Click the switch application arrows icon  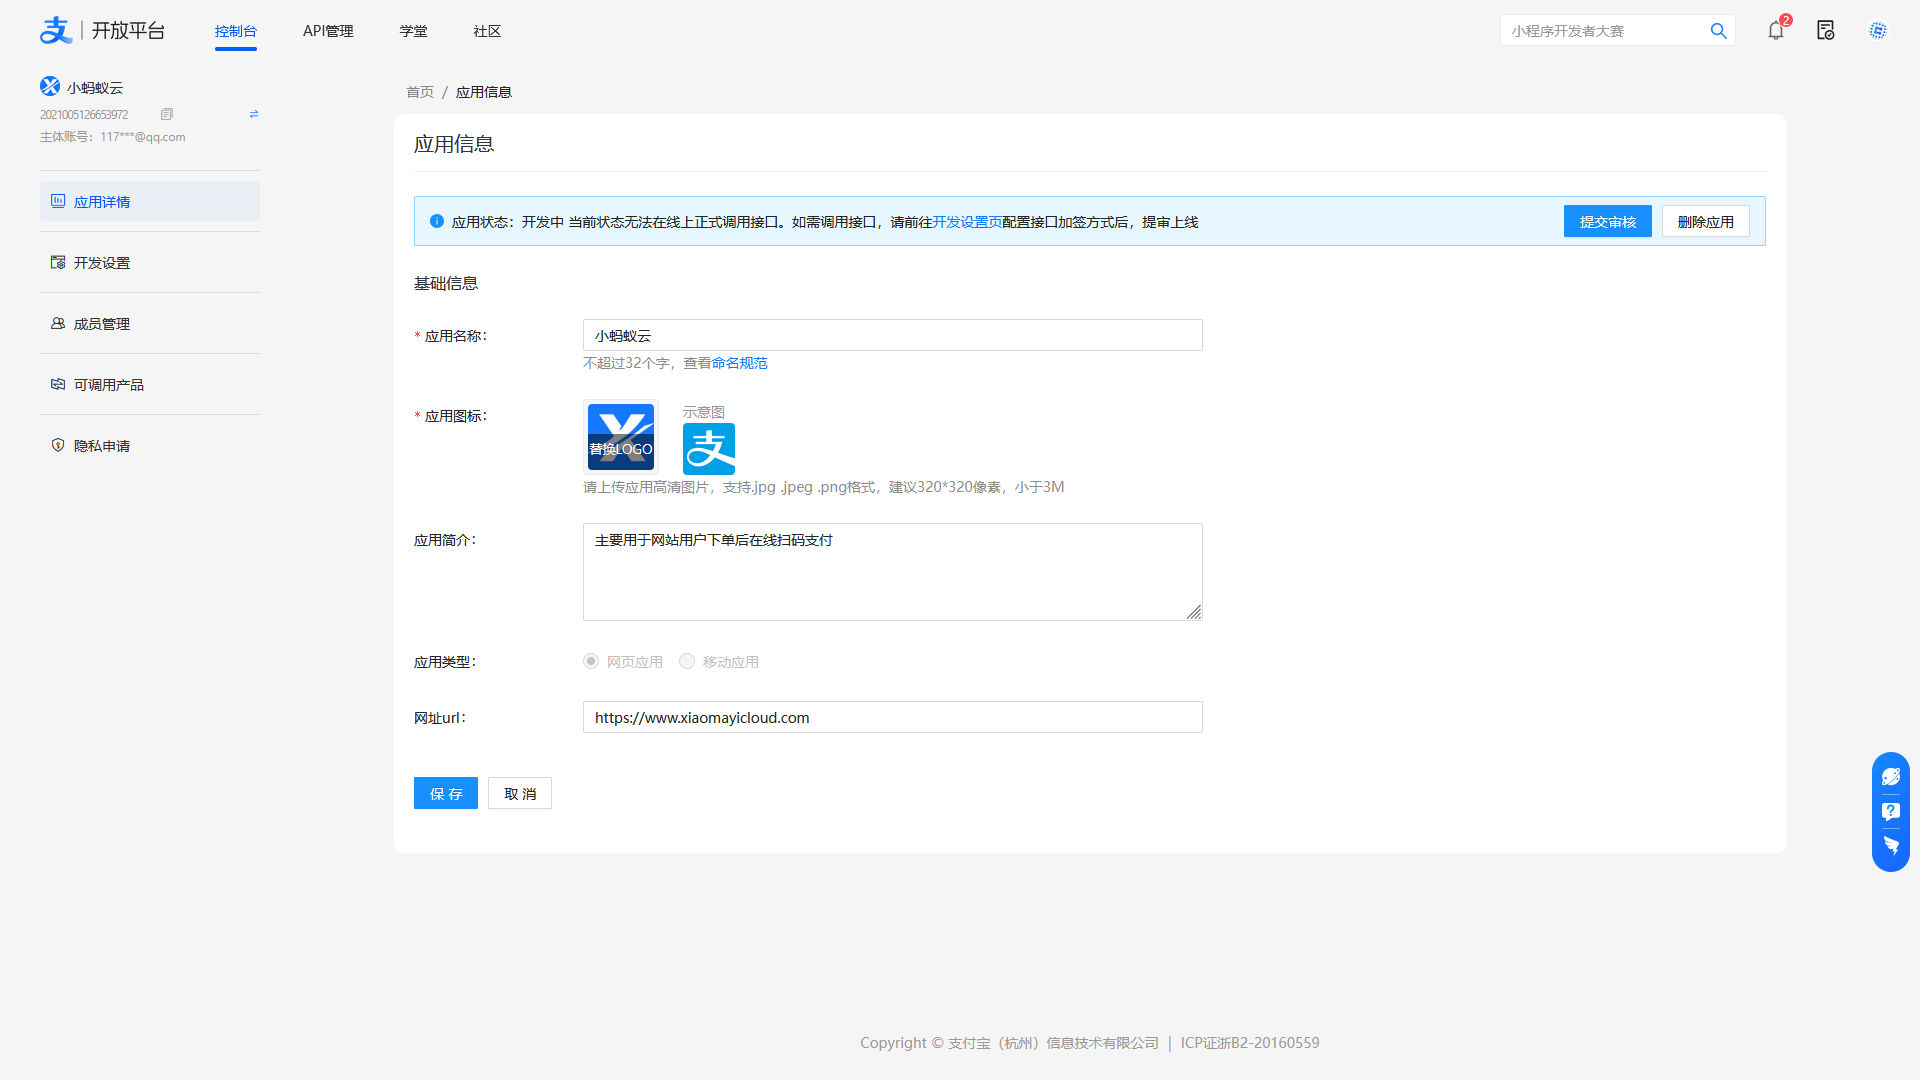point(254,114)
